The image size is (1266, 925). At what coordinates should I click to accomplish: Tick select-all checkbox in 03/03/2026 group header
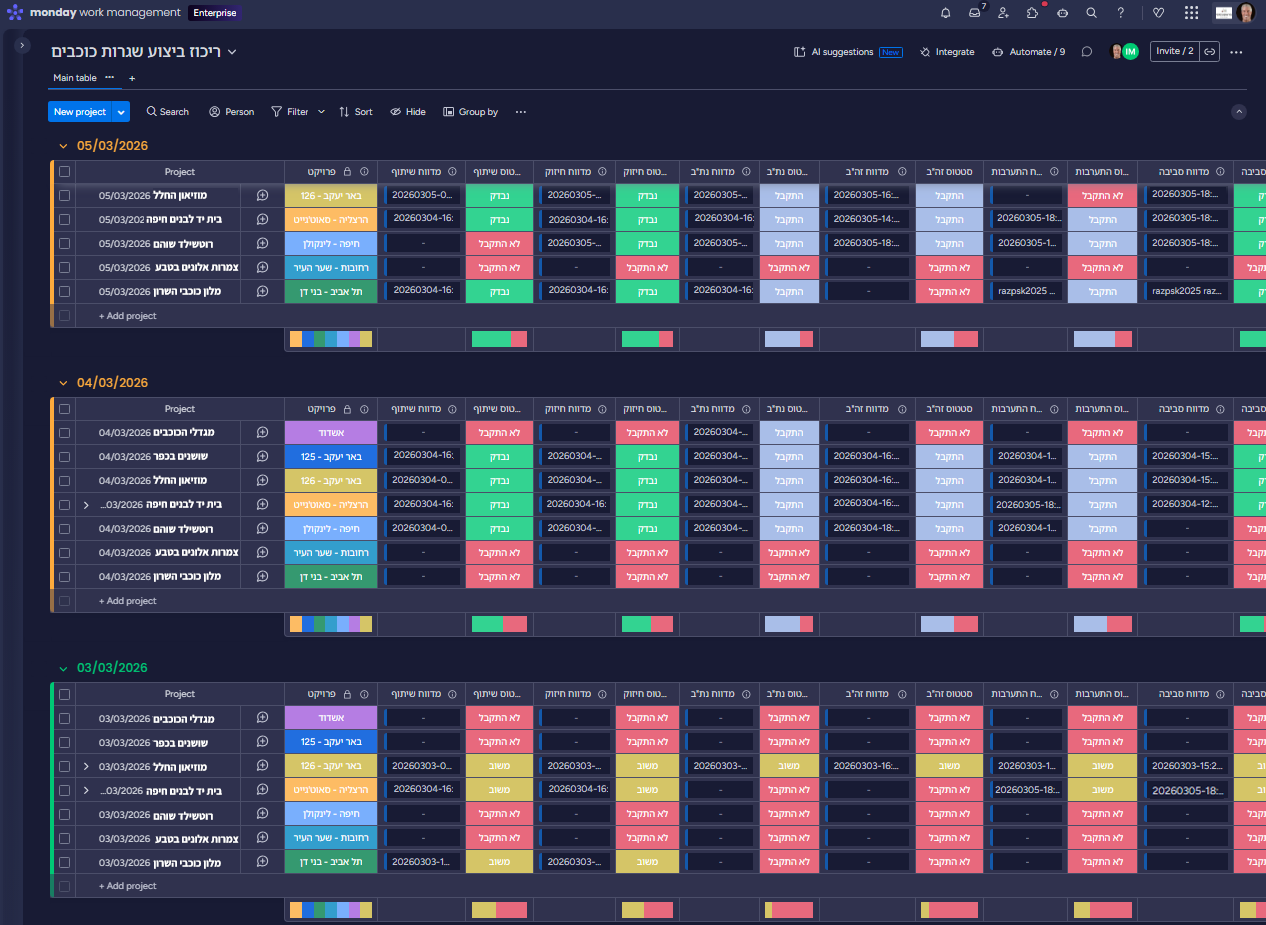[x=64, y=694]
